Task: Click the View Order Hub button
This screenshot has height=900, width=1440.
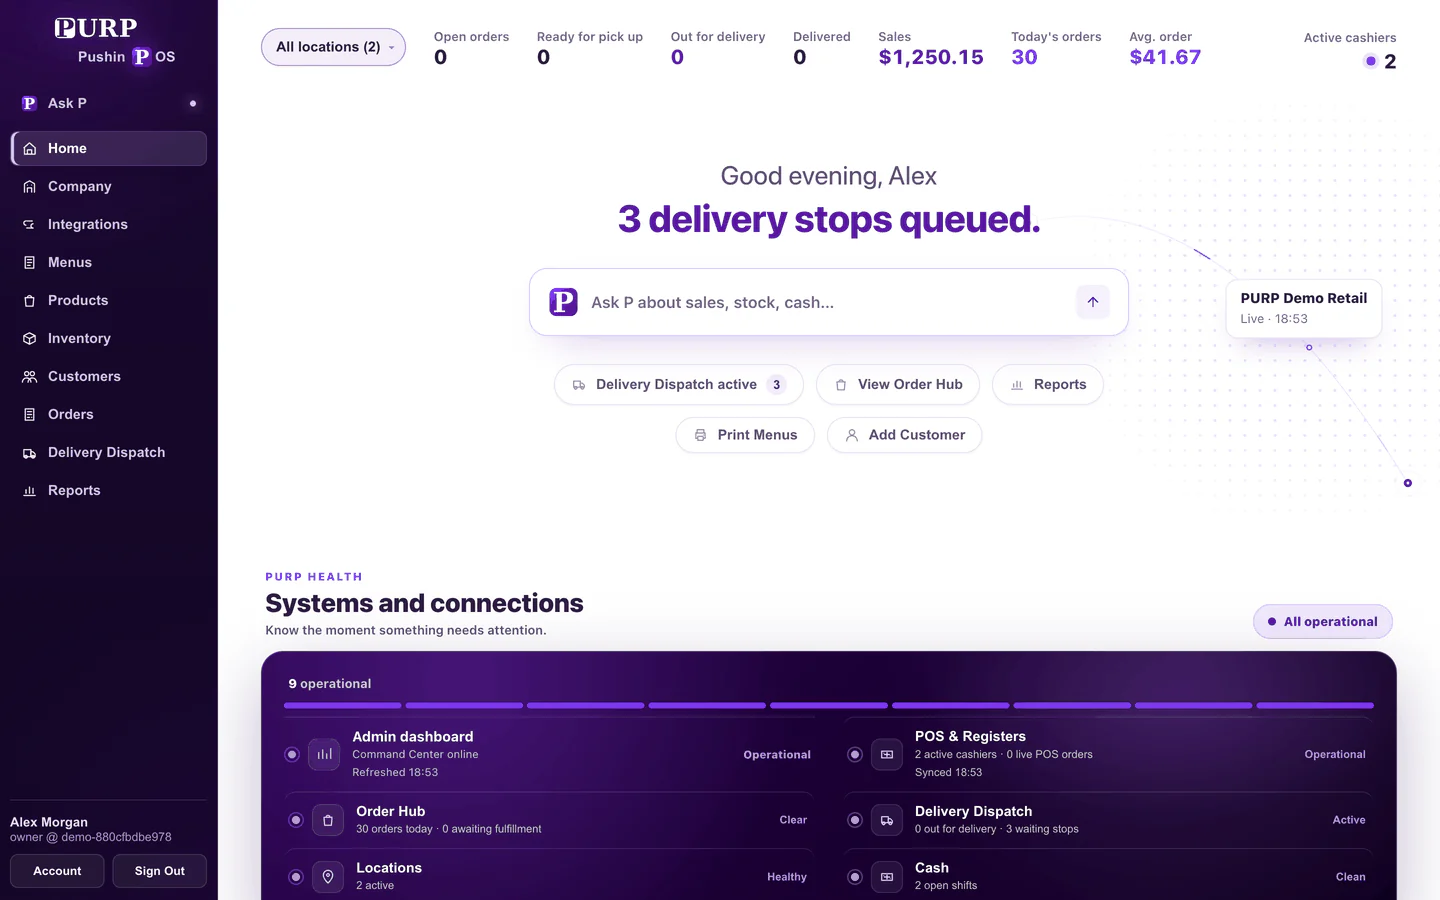Action: tap(898, 385)
